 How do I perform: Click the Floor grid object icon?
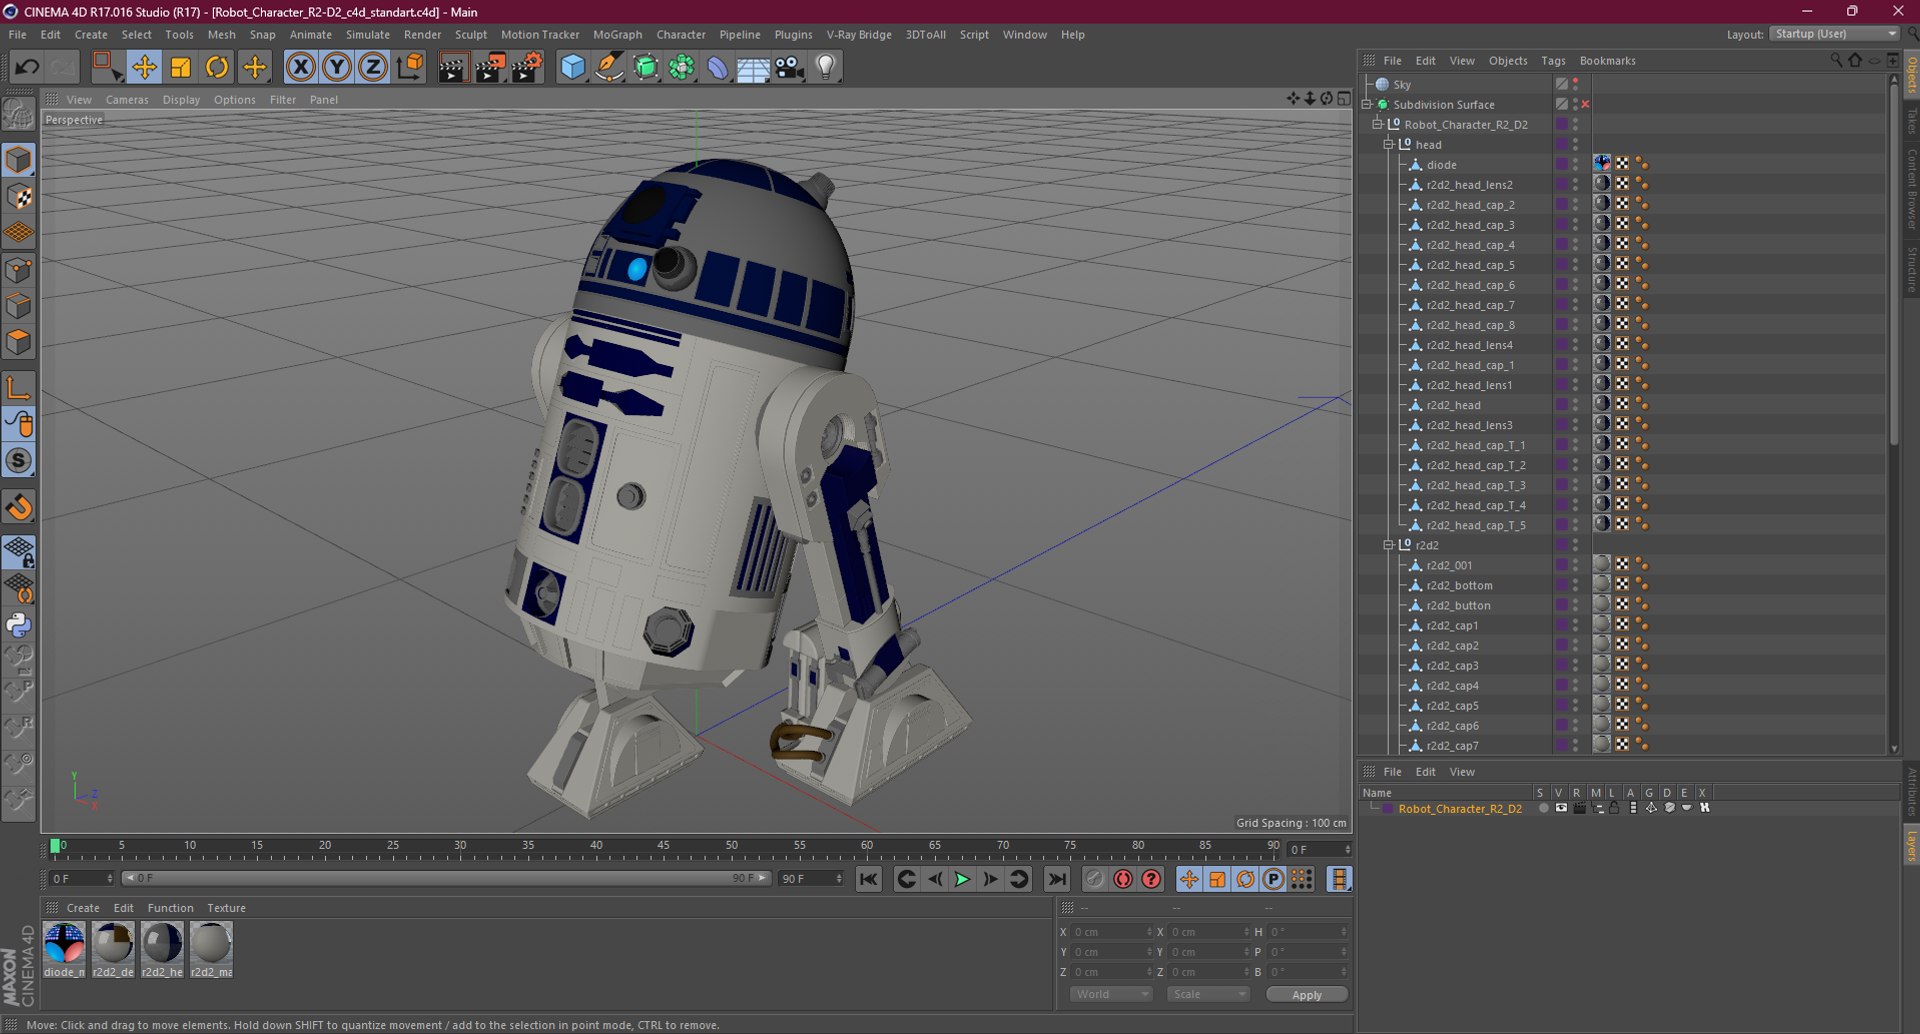pos(753,67)
